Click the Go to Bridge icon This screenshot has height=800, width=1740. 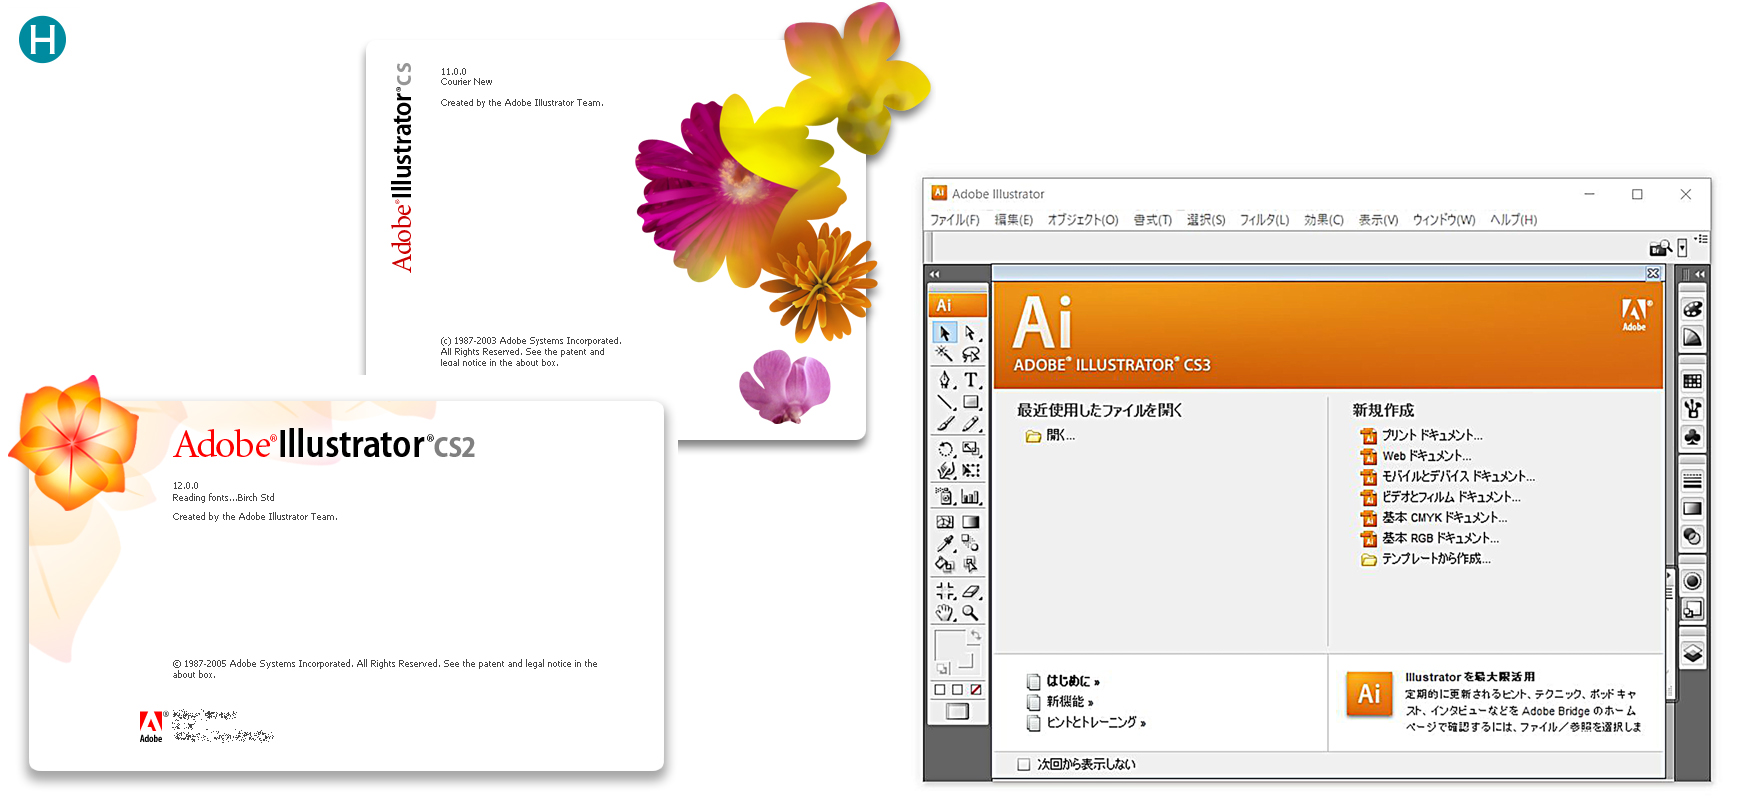pyautogui.click(x=1660, y=247)
